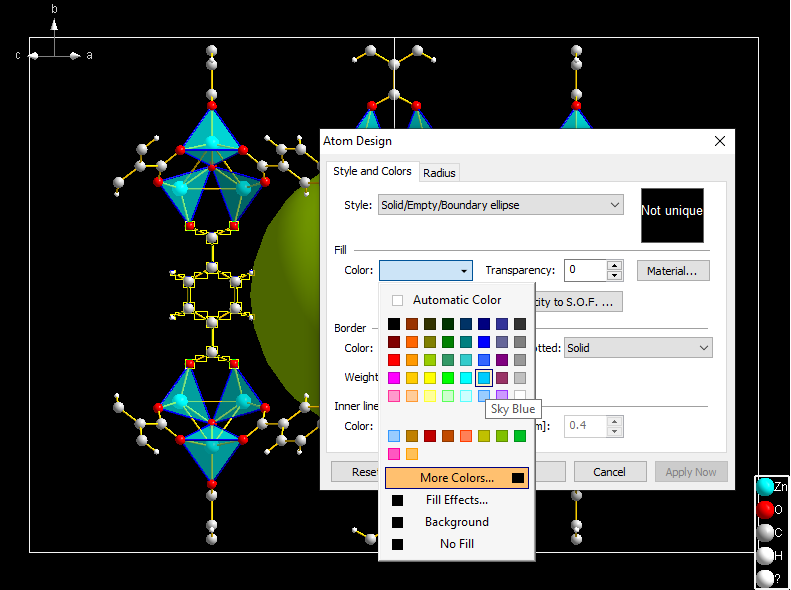Image resolution: width=791 pixels, height=590 pixels.
Task: Click the red O atom legend sphere
Action: (765, 510)
